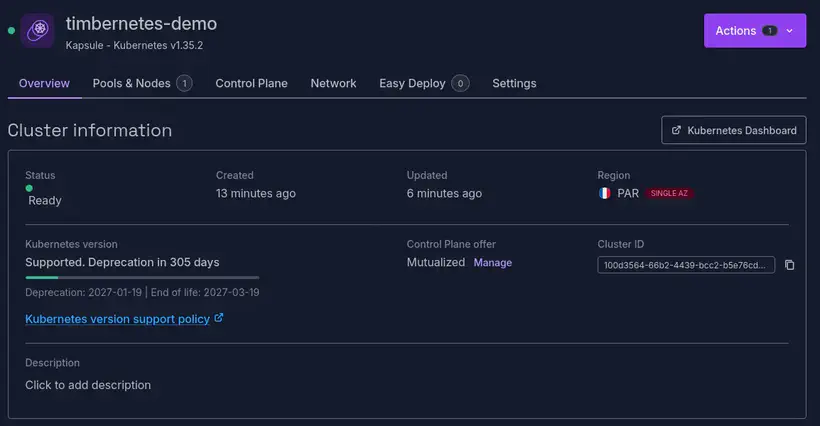Image resolution: width=820 pixels, height=426 pixels.
Task: Open the Kubernetes Dashboard button
Action: click(x=734, y=130)
